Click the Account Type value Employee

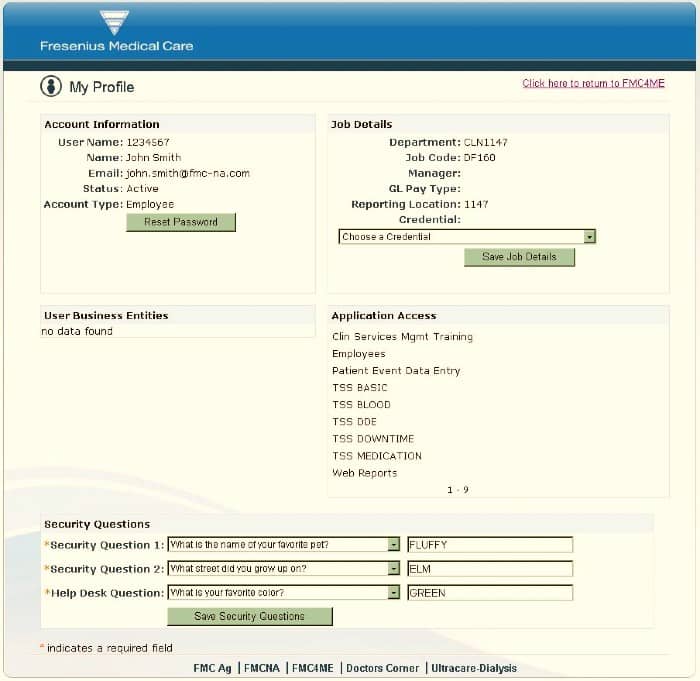(150, 204)
